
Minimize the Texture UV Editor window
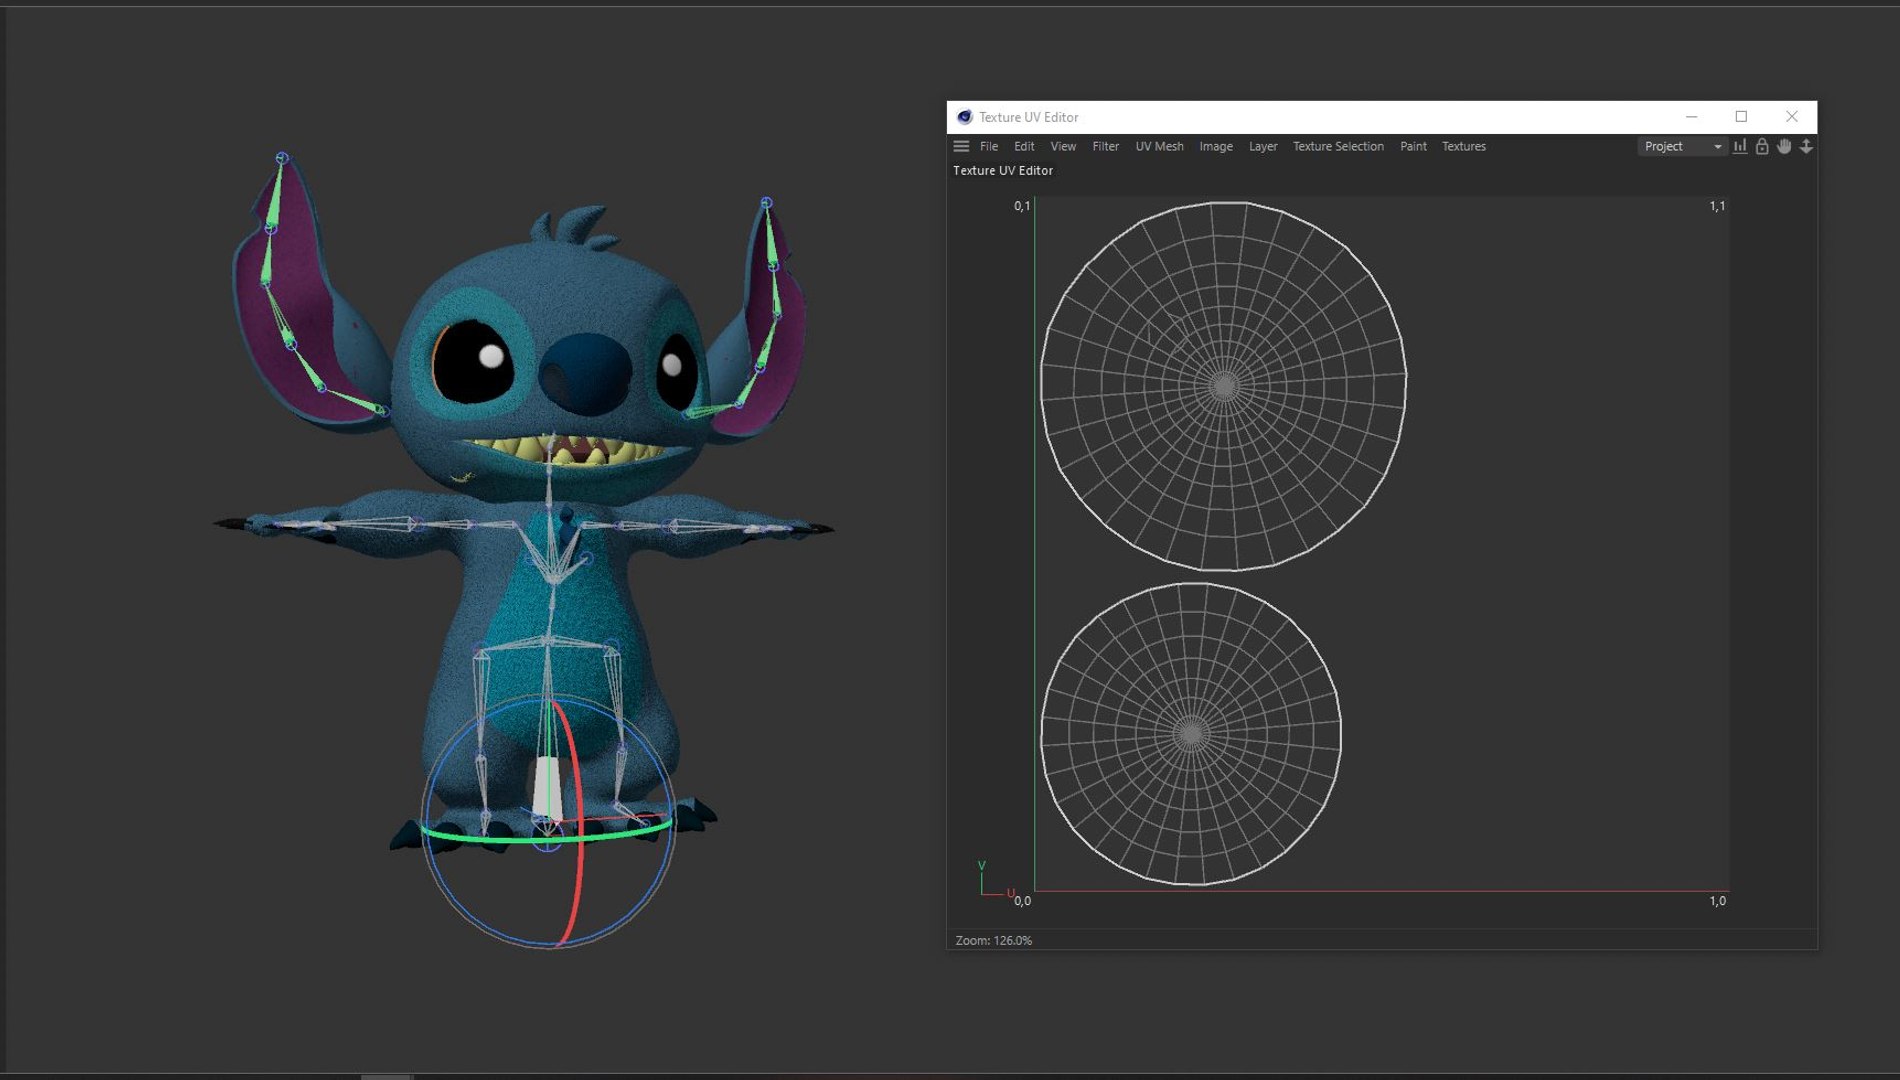[x=1691, y=117]
